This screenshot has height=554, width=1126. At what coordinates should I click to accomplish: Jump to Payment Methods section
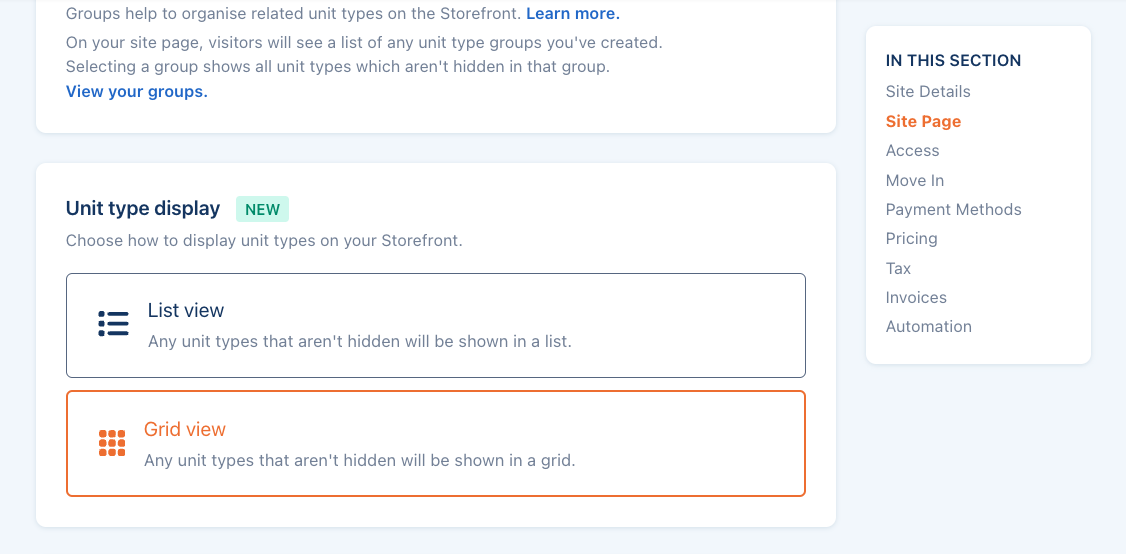[x=953, y=209]
